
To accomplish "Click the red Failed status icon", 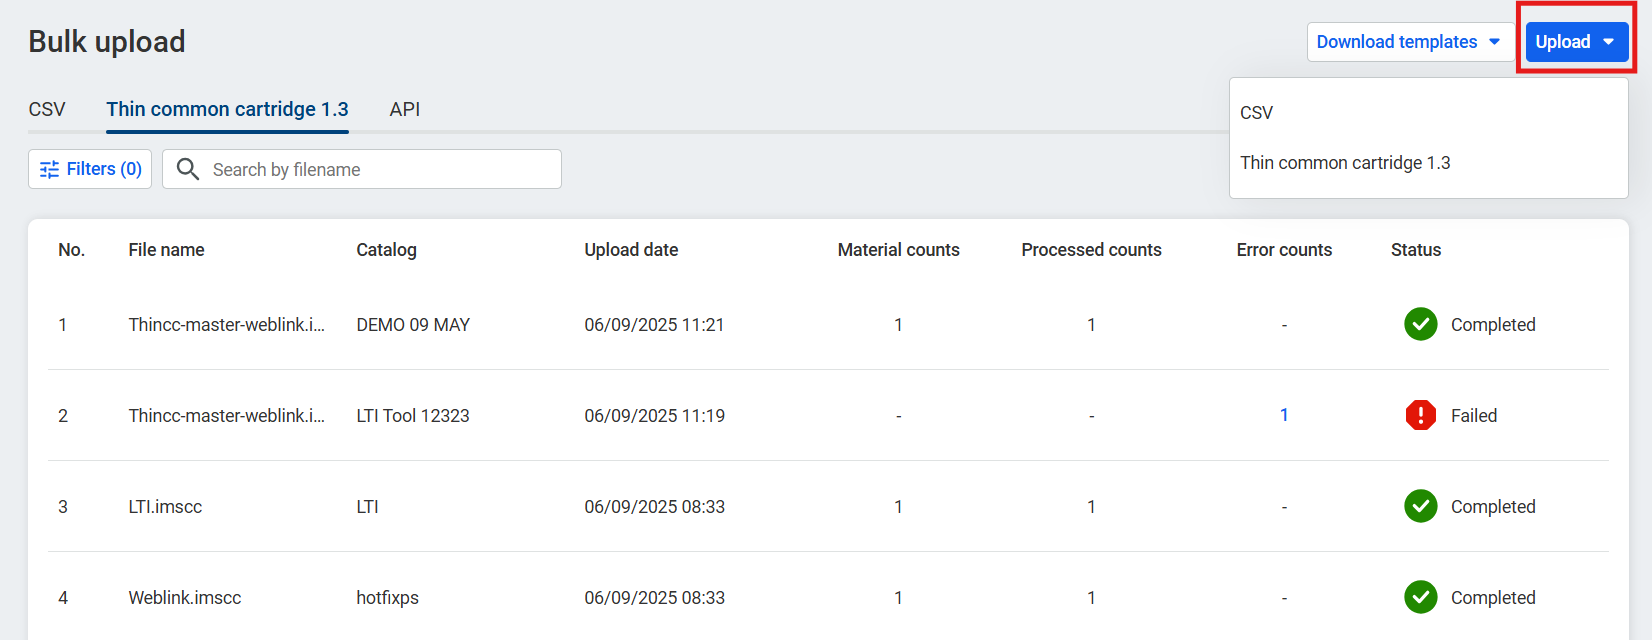I will point(1420,415).
